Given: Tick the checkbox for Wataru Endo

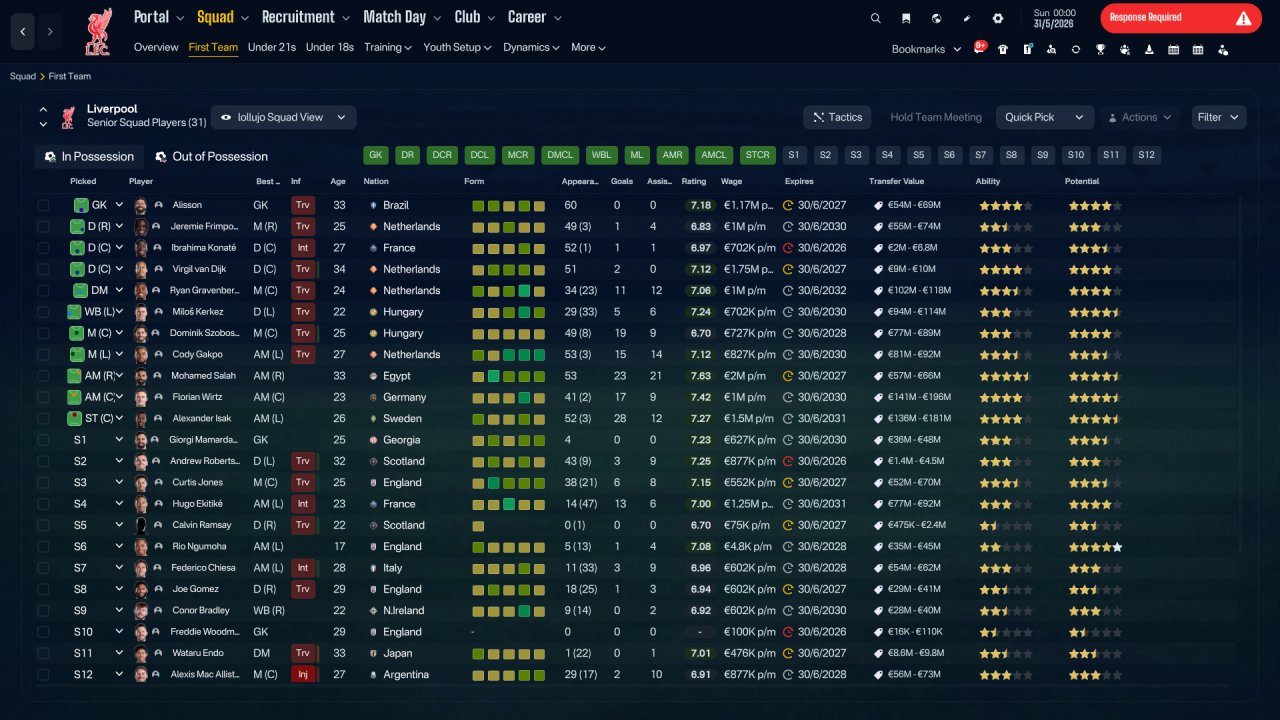Looking at the screenshot, I should tap(43, 653).
